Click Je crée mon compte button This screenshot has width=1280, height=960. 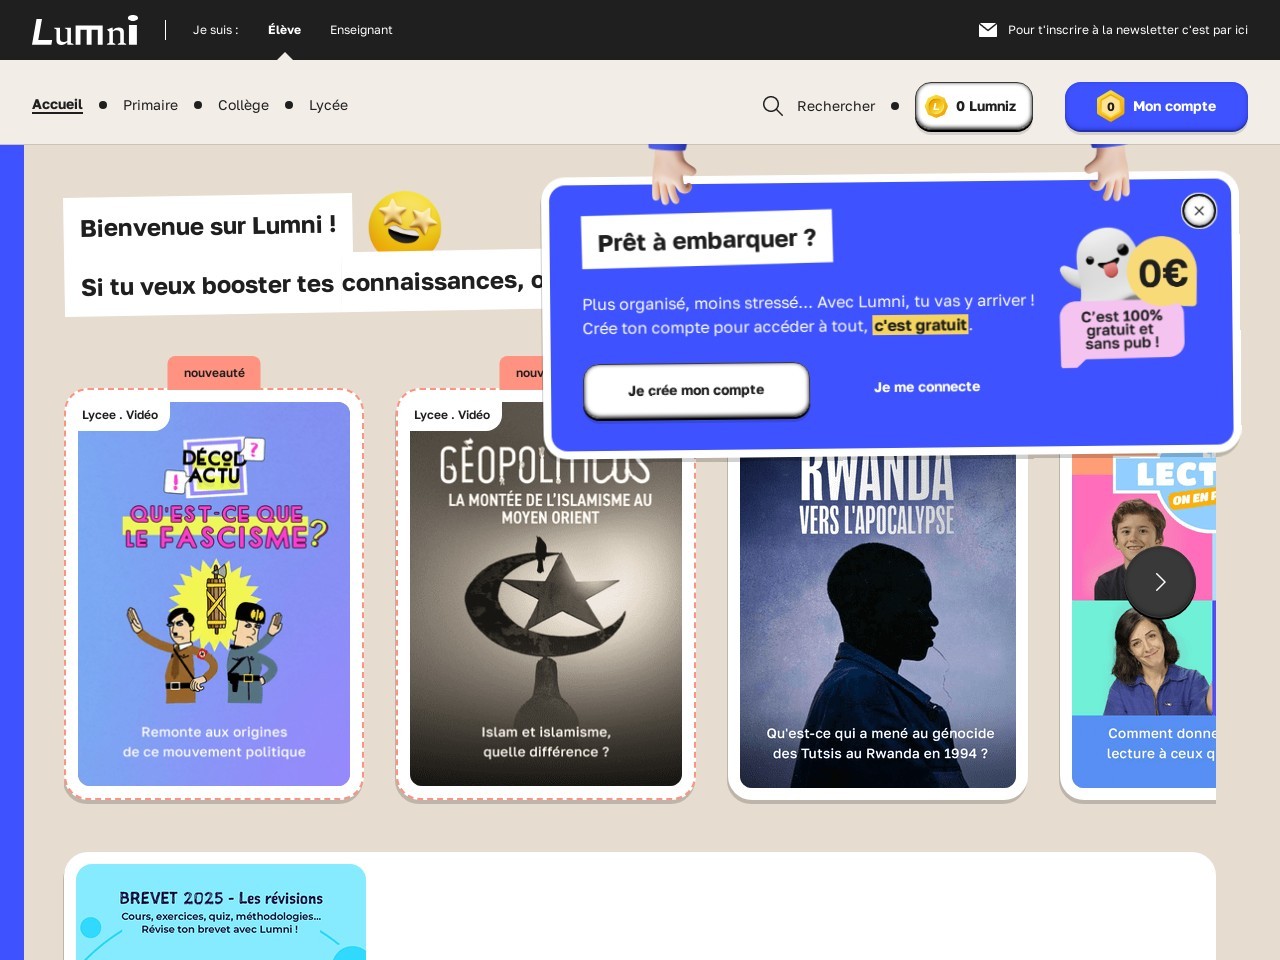click(696, 390)
